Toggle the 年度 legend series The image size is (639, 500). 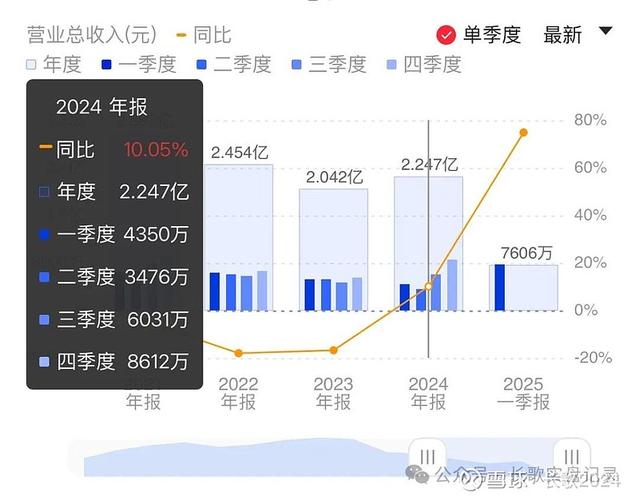[x=54, y=64]
